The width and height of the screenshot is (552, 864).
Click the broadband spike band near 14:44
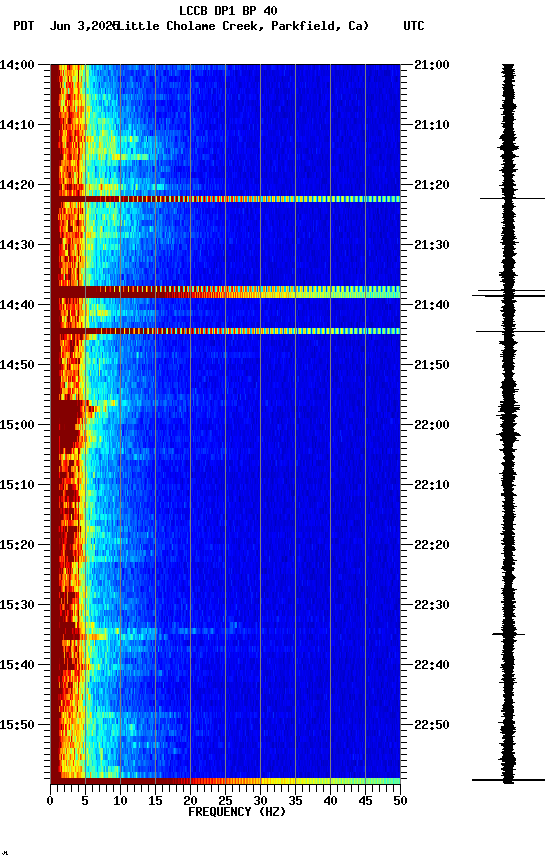pos(225,331)
